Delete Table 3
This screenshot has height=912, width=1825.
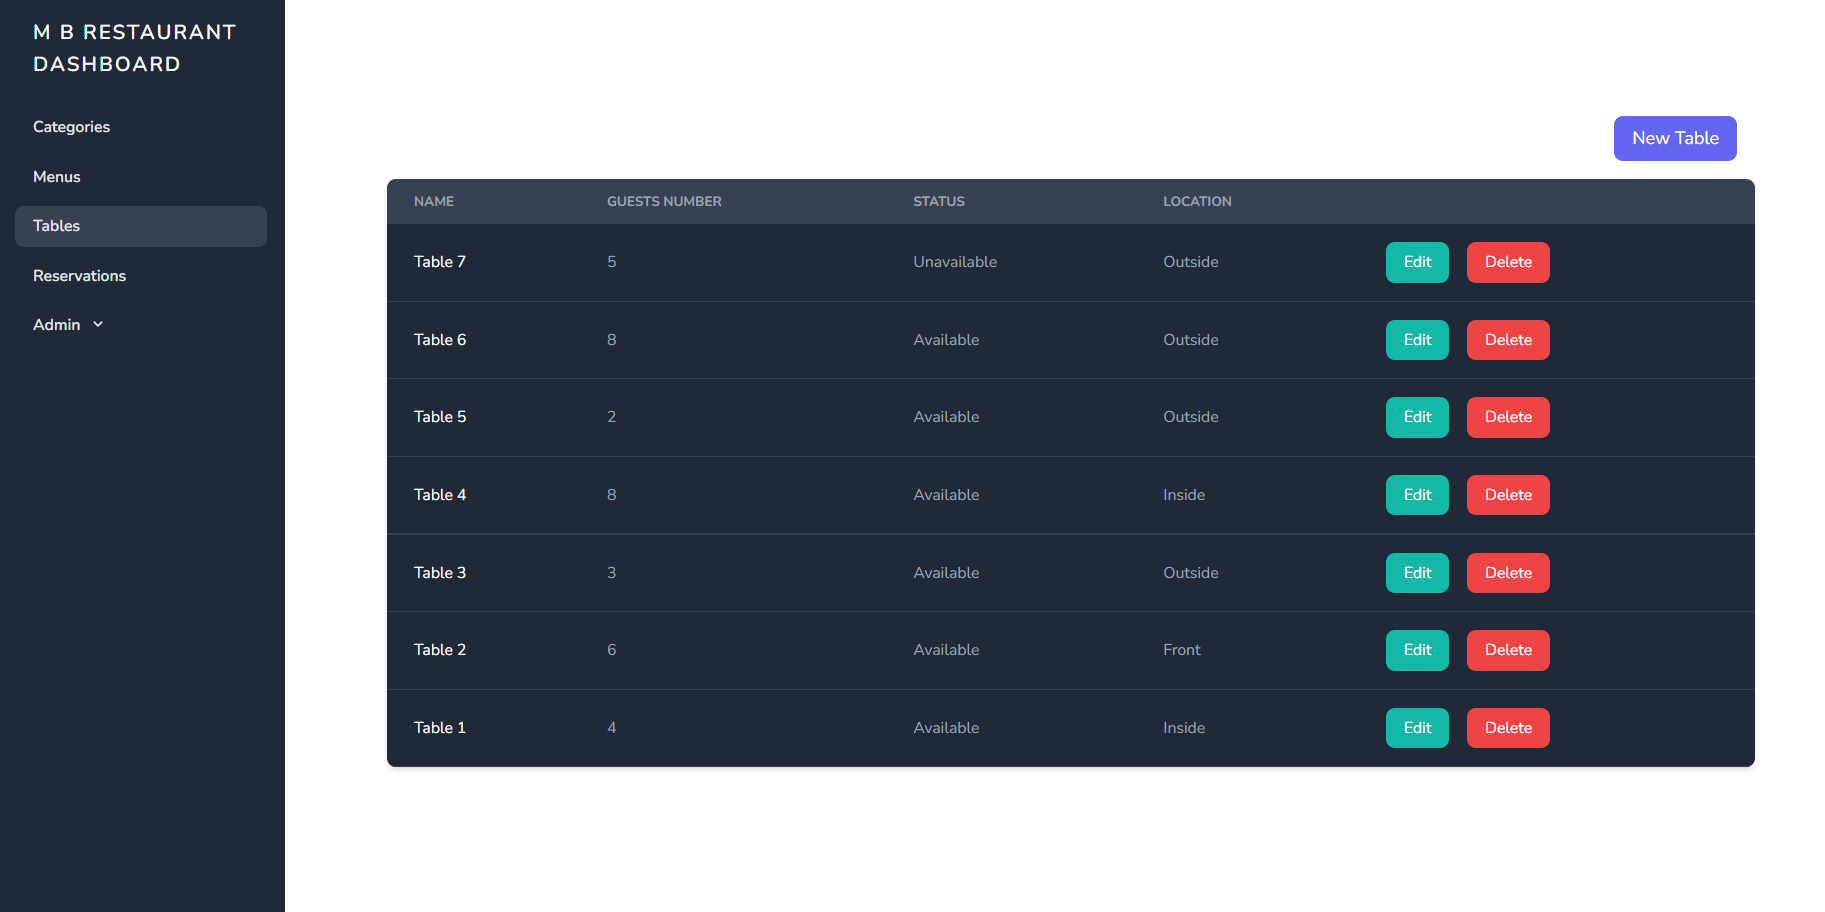(1508, 573)
